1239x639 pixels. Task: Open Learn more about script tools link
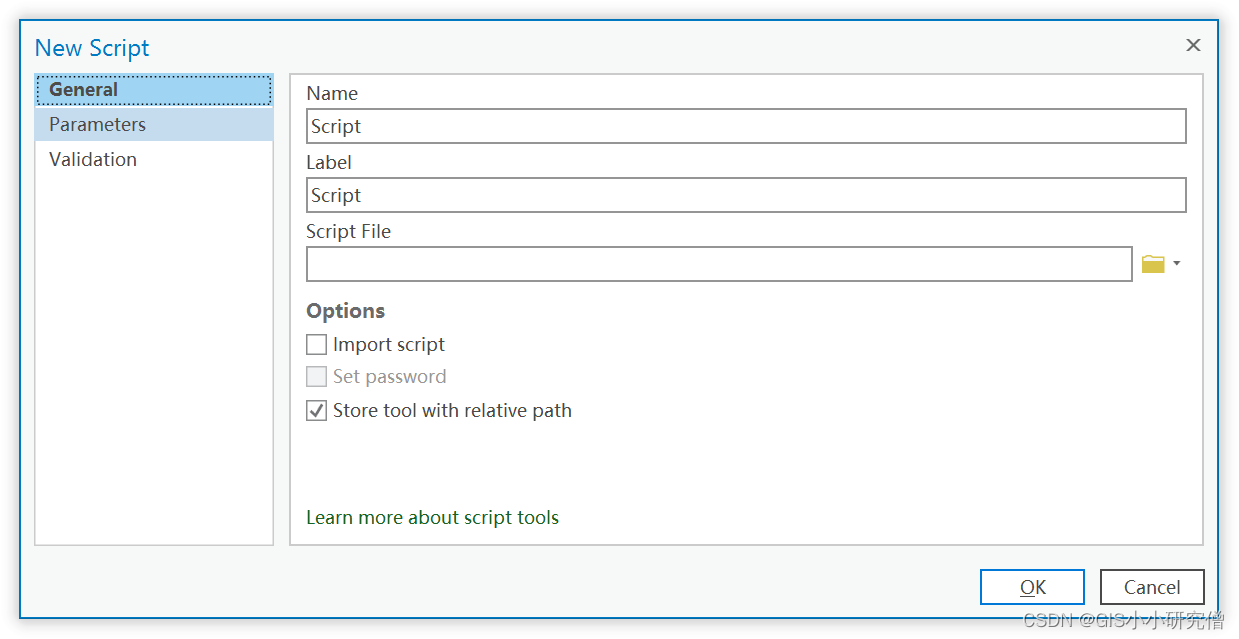(x=432, y=517)
